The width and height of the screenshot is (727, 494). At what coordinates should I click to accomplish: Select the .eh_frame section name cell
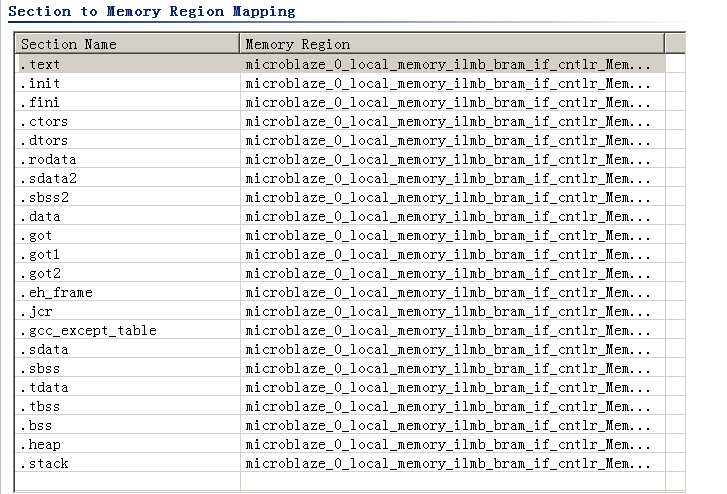click(x=128, y=292)
